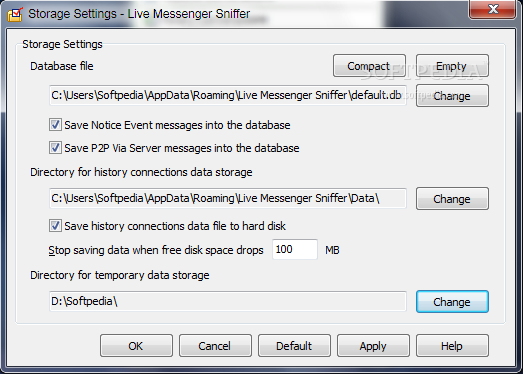Click the 'MB' unit label
The image size is (523, 374).
[332, 250]
